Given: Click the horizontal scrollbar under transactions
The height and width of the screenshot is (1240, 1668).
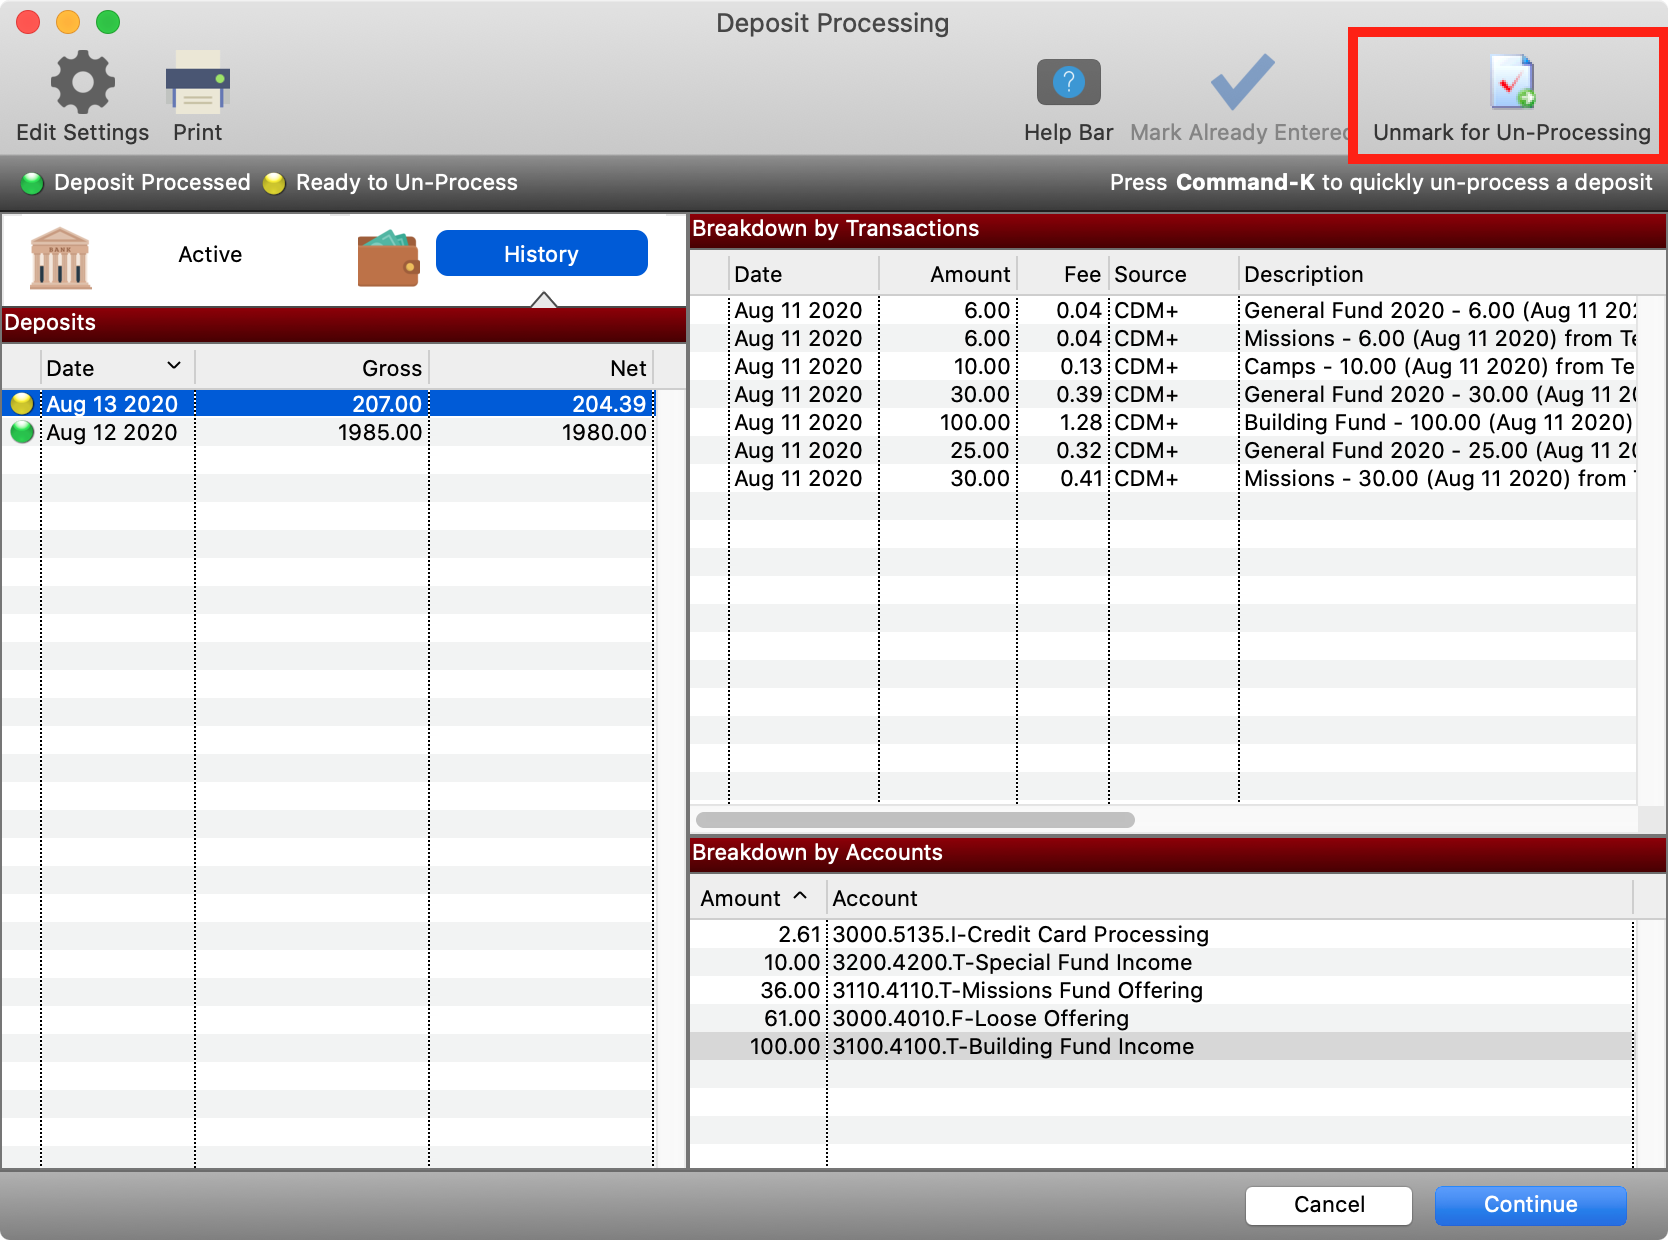Looking at the screenshot, I should (x=914, y=820).
